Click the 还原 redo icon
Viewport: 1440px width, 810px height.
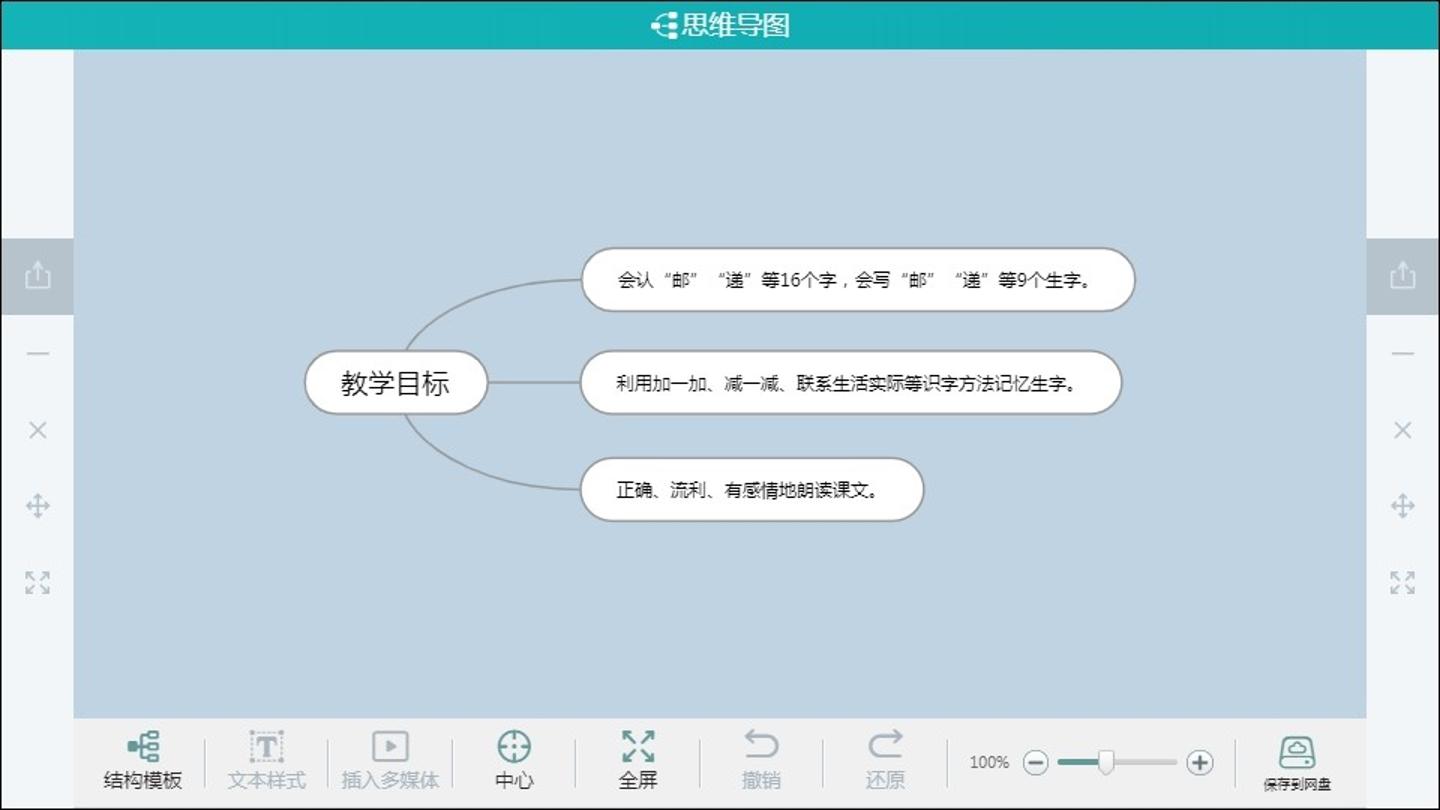[885, 746]
